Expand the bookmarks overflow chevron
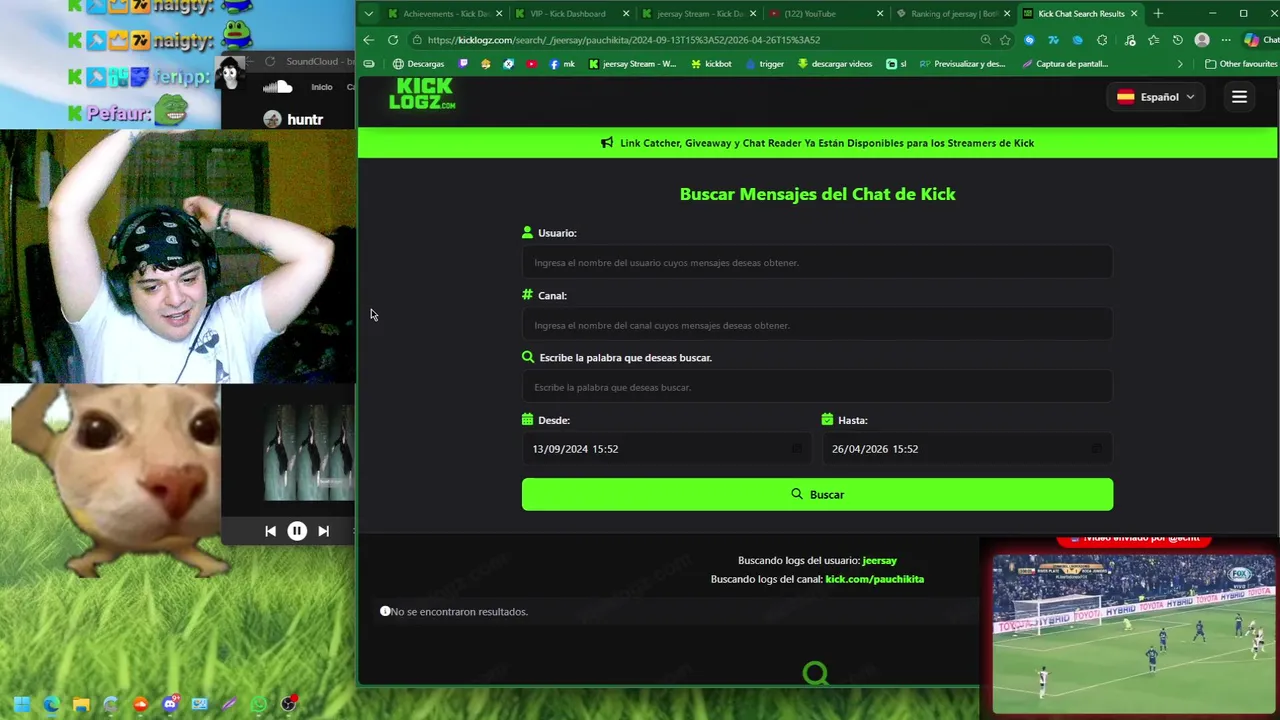Screen dimensions: 1280x720 [x=1180, y=64]
